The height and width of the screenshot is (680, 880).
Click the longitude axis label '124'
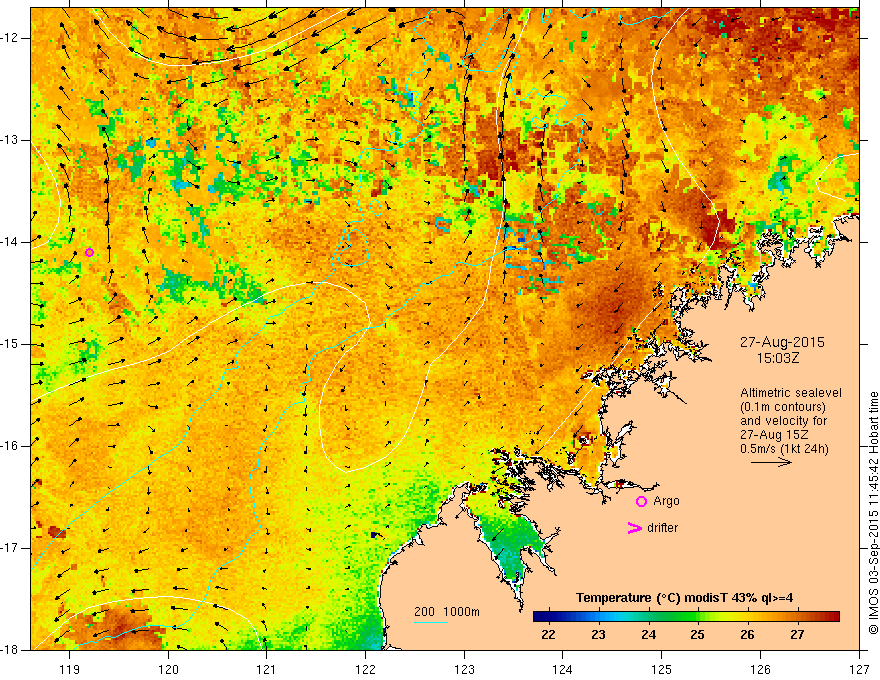(x=563, y=669)
